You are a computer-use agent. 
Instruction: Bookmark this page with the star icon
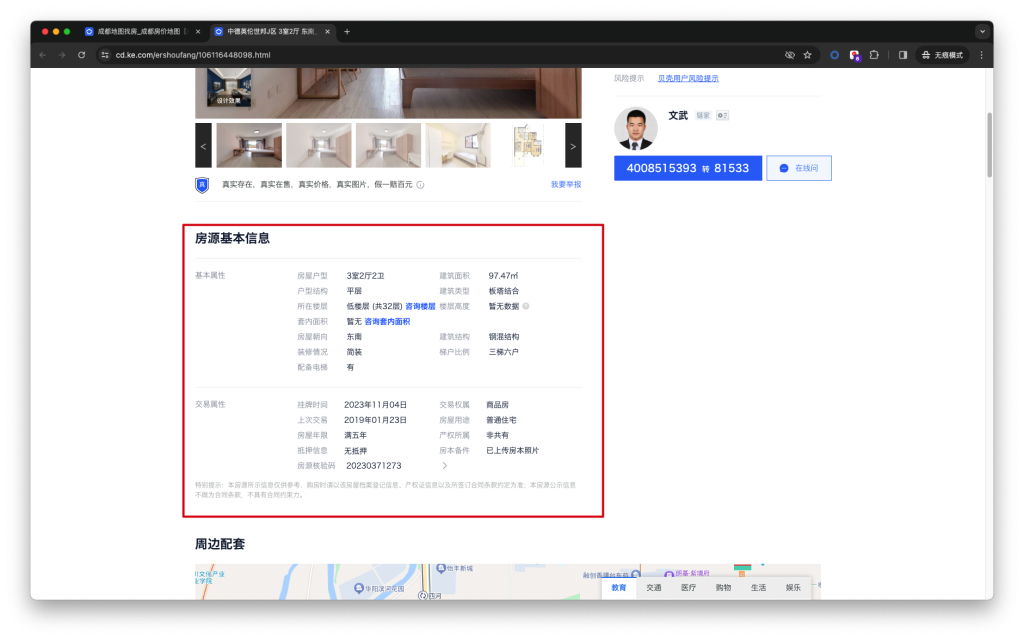coord(808,55)
